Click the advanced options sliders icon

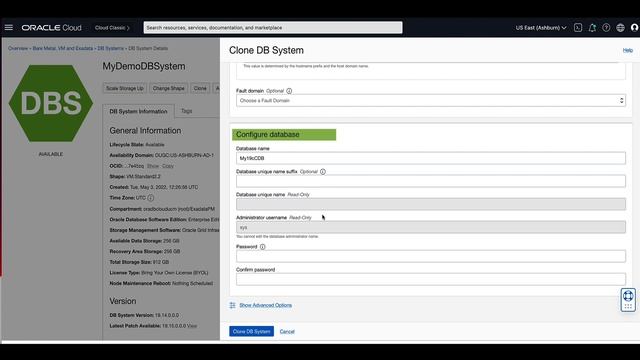[x=232, y=305]
